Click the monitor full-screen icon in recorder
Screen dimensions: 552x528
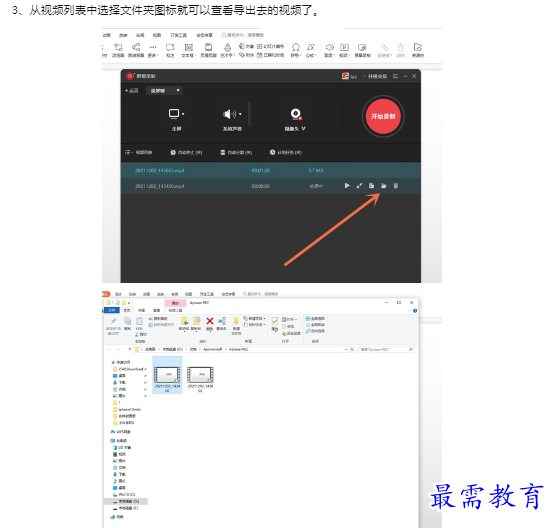coord(174,114)
